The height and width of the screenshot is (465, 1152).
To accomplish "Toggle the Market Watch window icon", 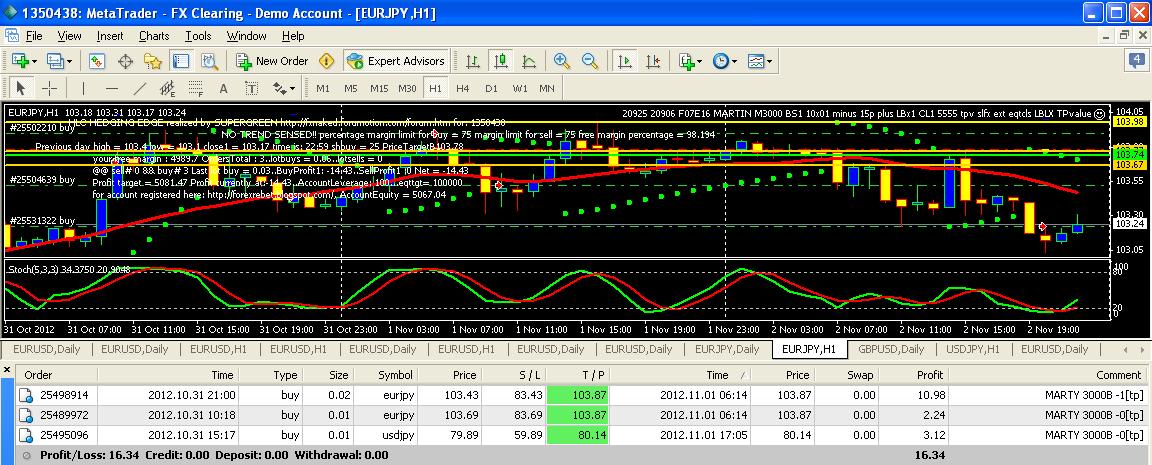I will pyautogui.click(x=97, y=61).
